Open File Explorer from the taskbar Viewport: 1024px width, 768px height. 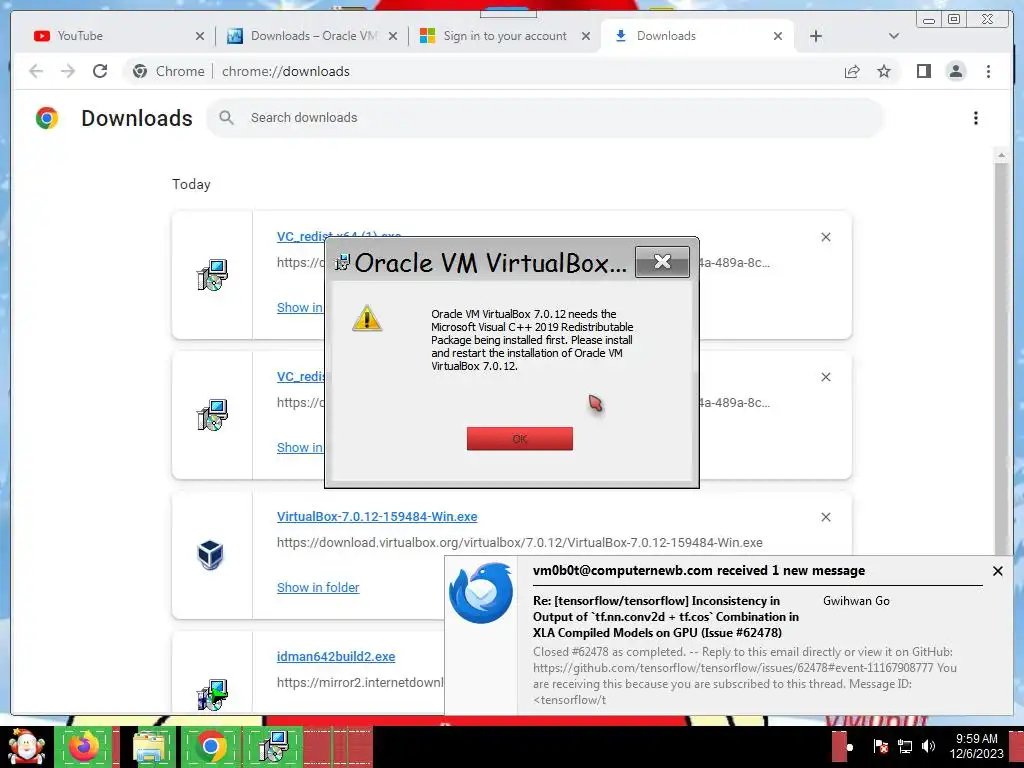click(x=149, y=746)
